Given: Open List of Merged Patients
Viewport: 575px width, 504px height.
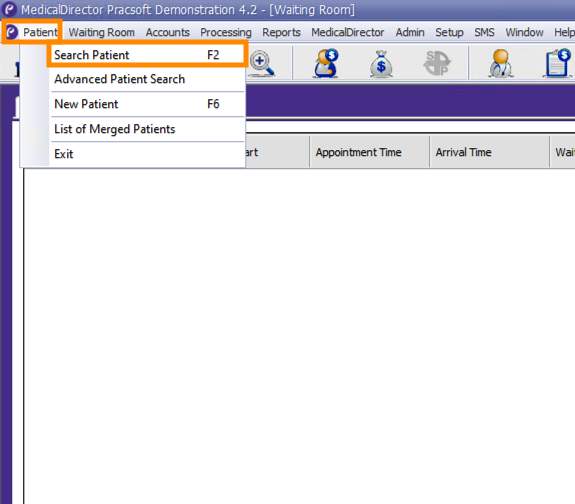Looking at the screenshot, I should tap(147, 129).
